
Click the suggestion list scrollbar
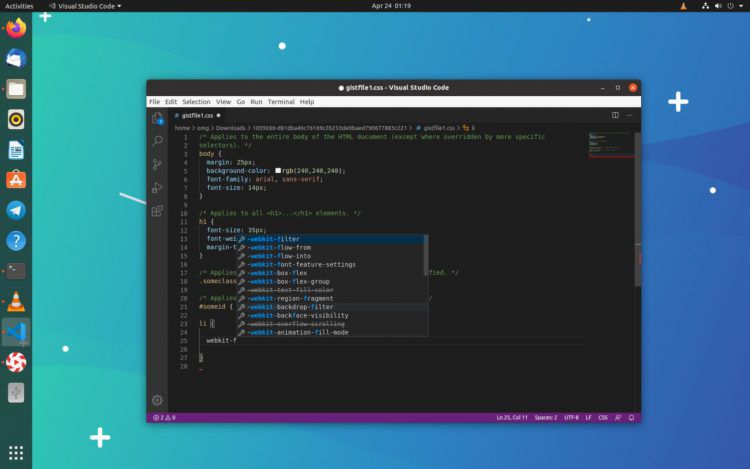(x=426, y=255)
